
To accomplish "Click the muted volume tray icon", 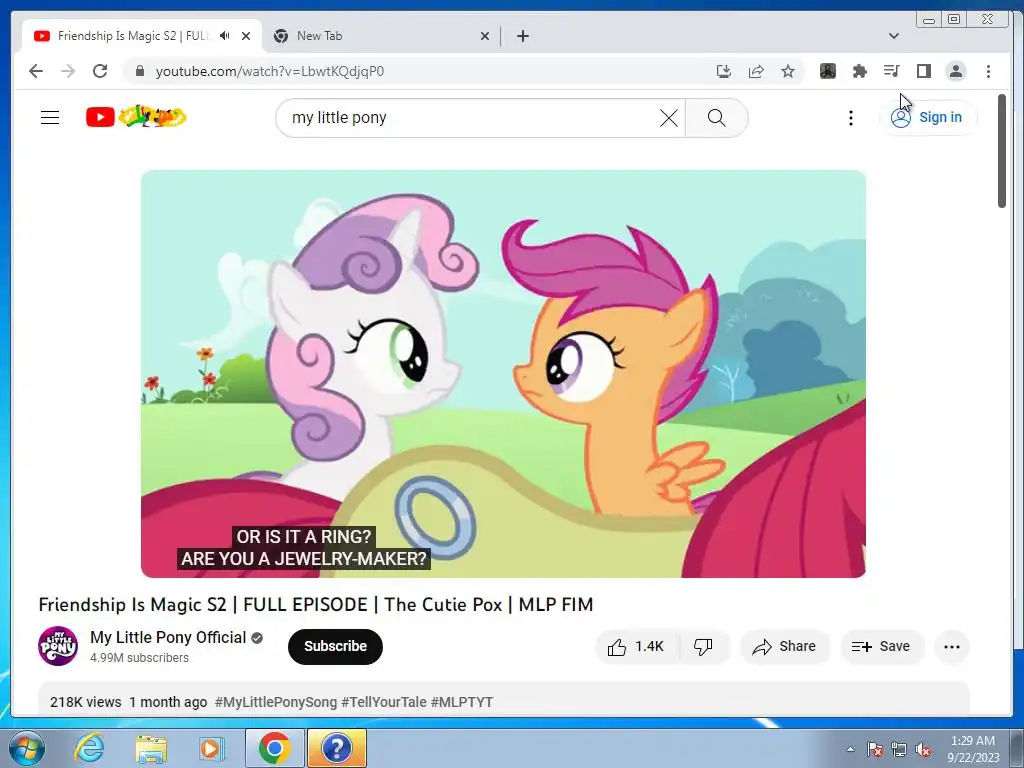I will point(923,749).
